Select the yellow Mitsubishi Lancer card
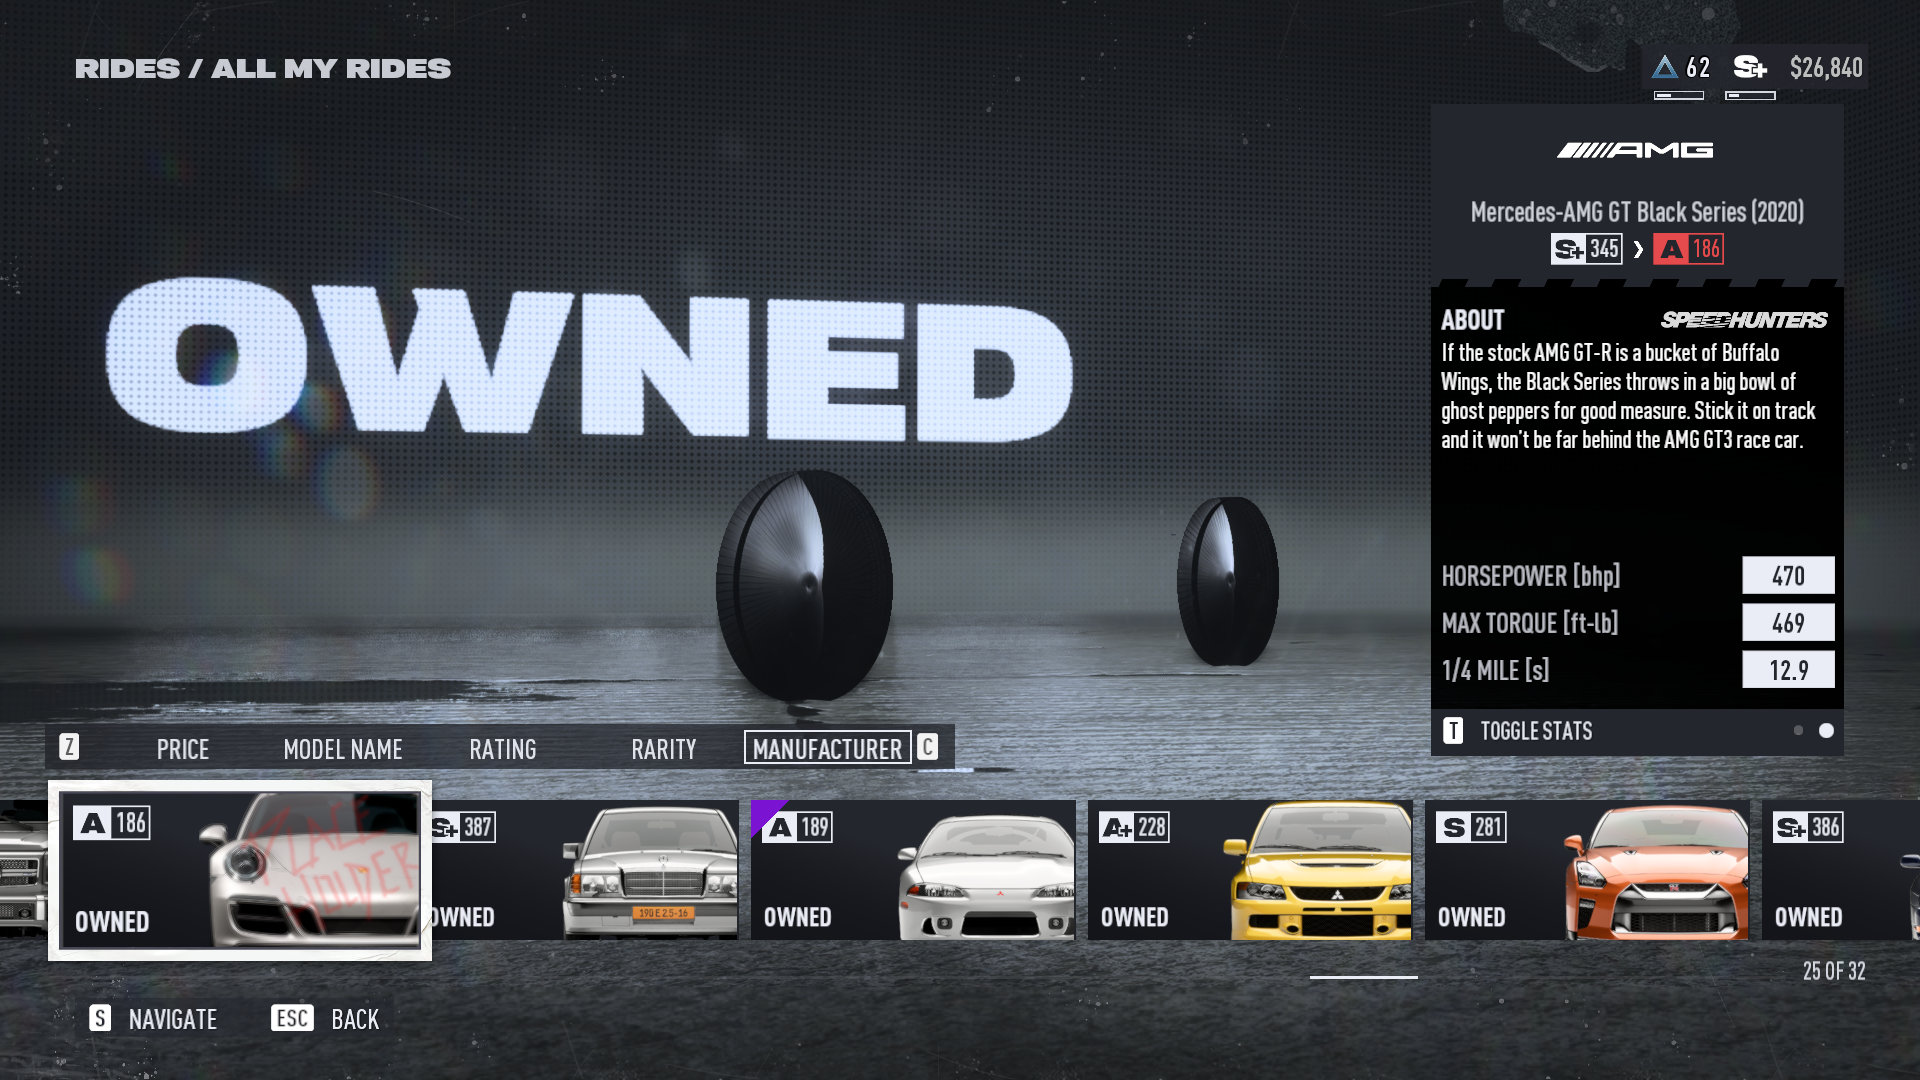Image resolution: width=1920 pixels, height=1080 pixels. pos(1250,869)
